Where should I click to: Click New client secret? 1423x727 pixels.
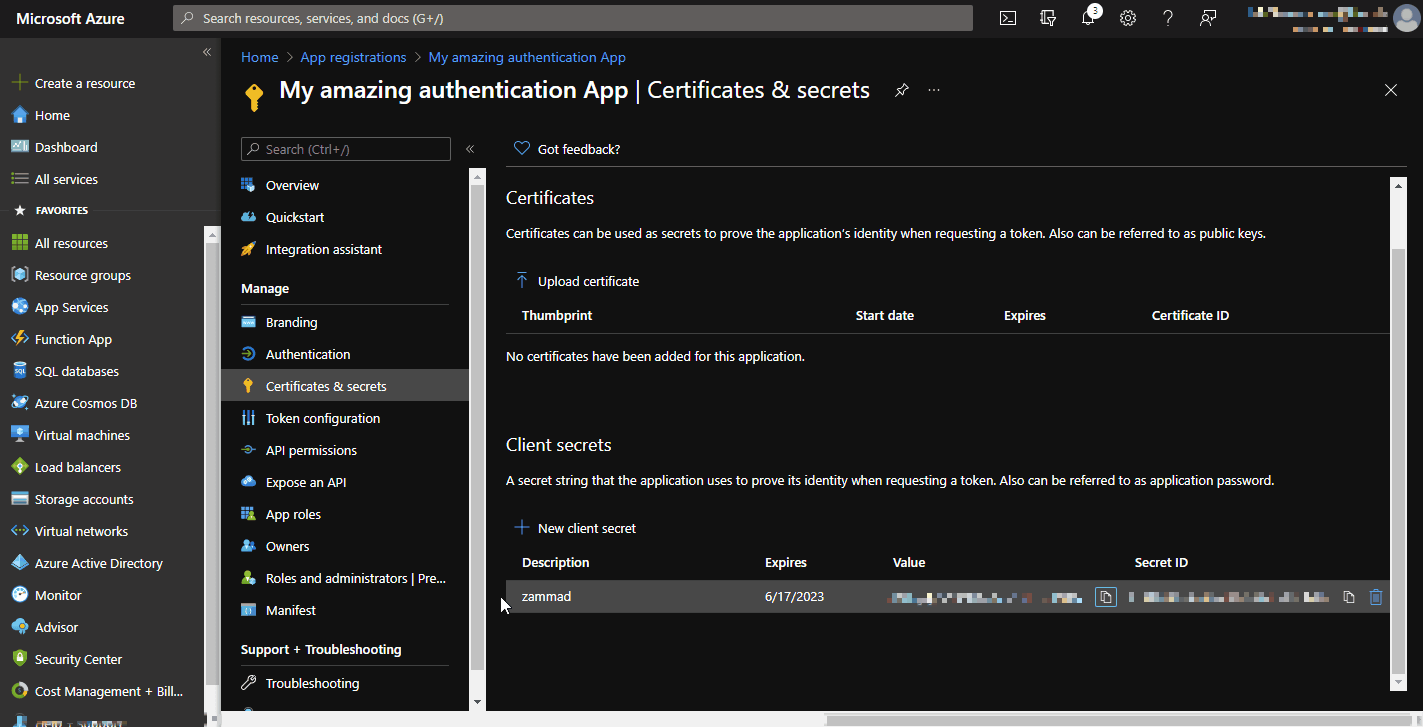(575, 528)
